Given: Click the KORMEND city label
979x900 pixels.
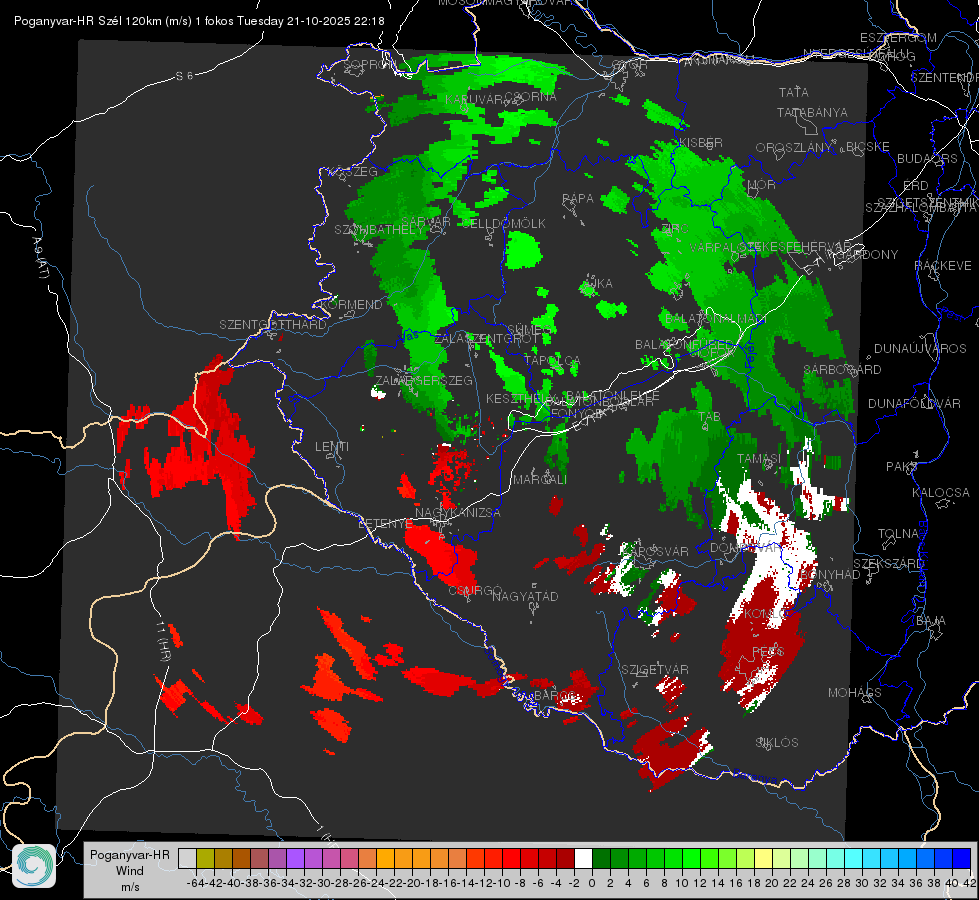Looking at the screenshot, I should click(351, 305).
